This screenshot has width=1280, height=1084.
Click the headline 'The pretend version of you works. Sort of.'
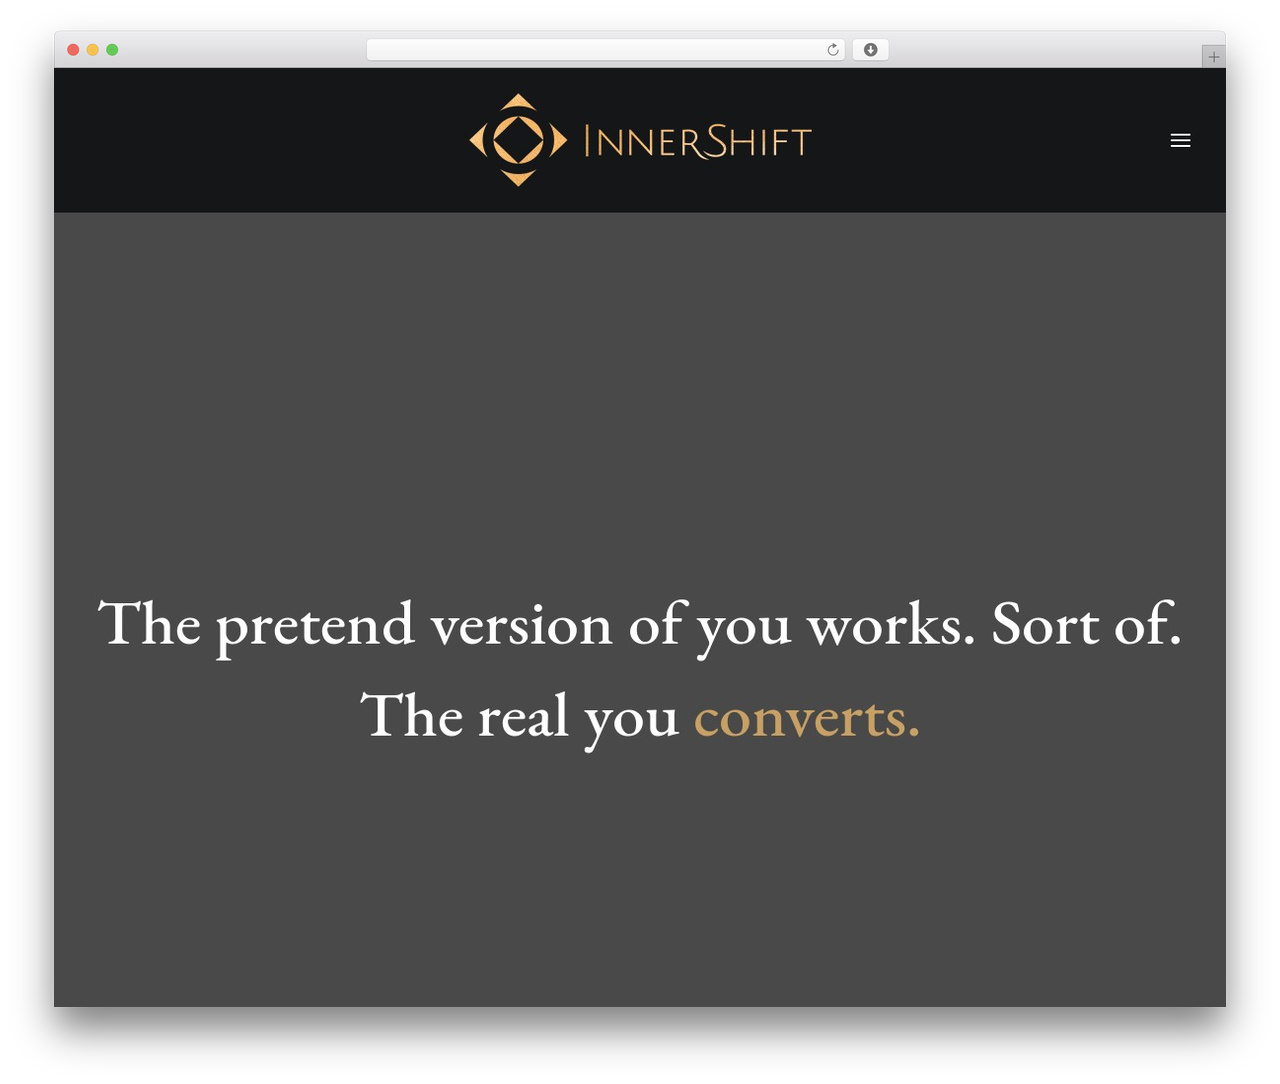(640, 626)
